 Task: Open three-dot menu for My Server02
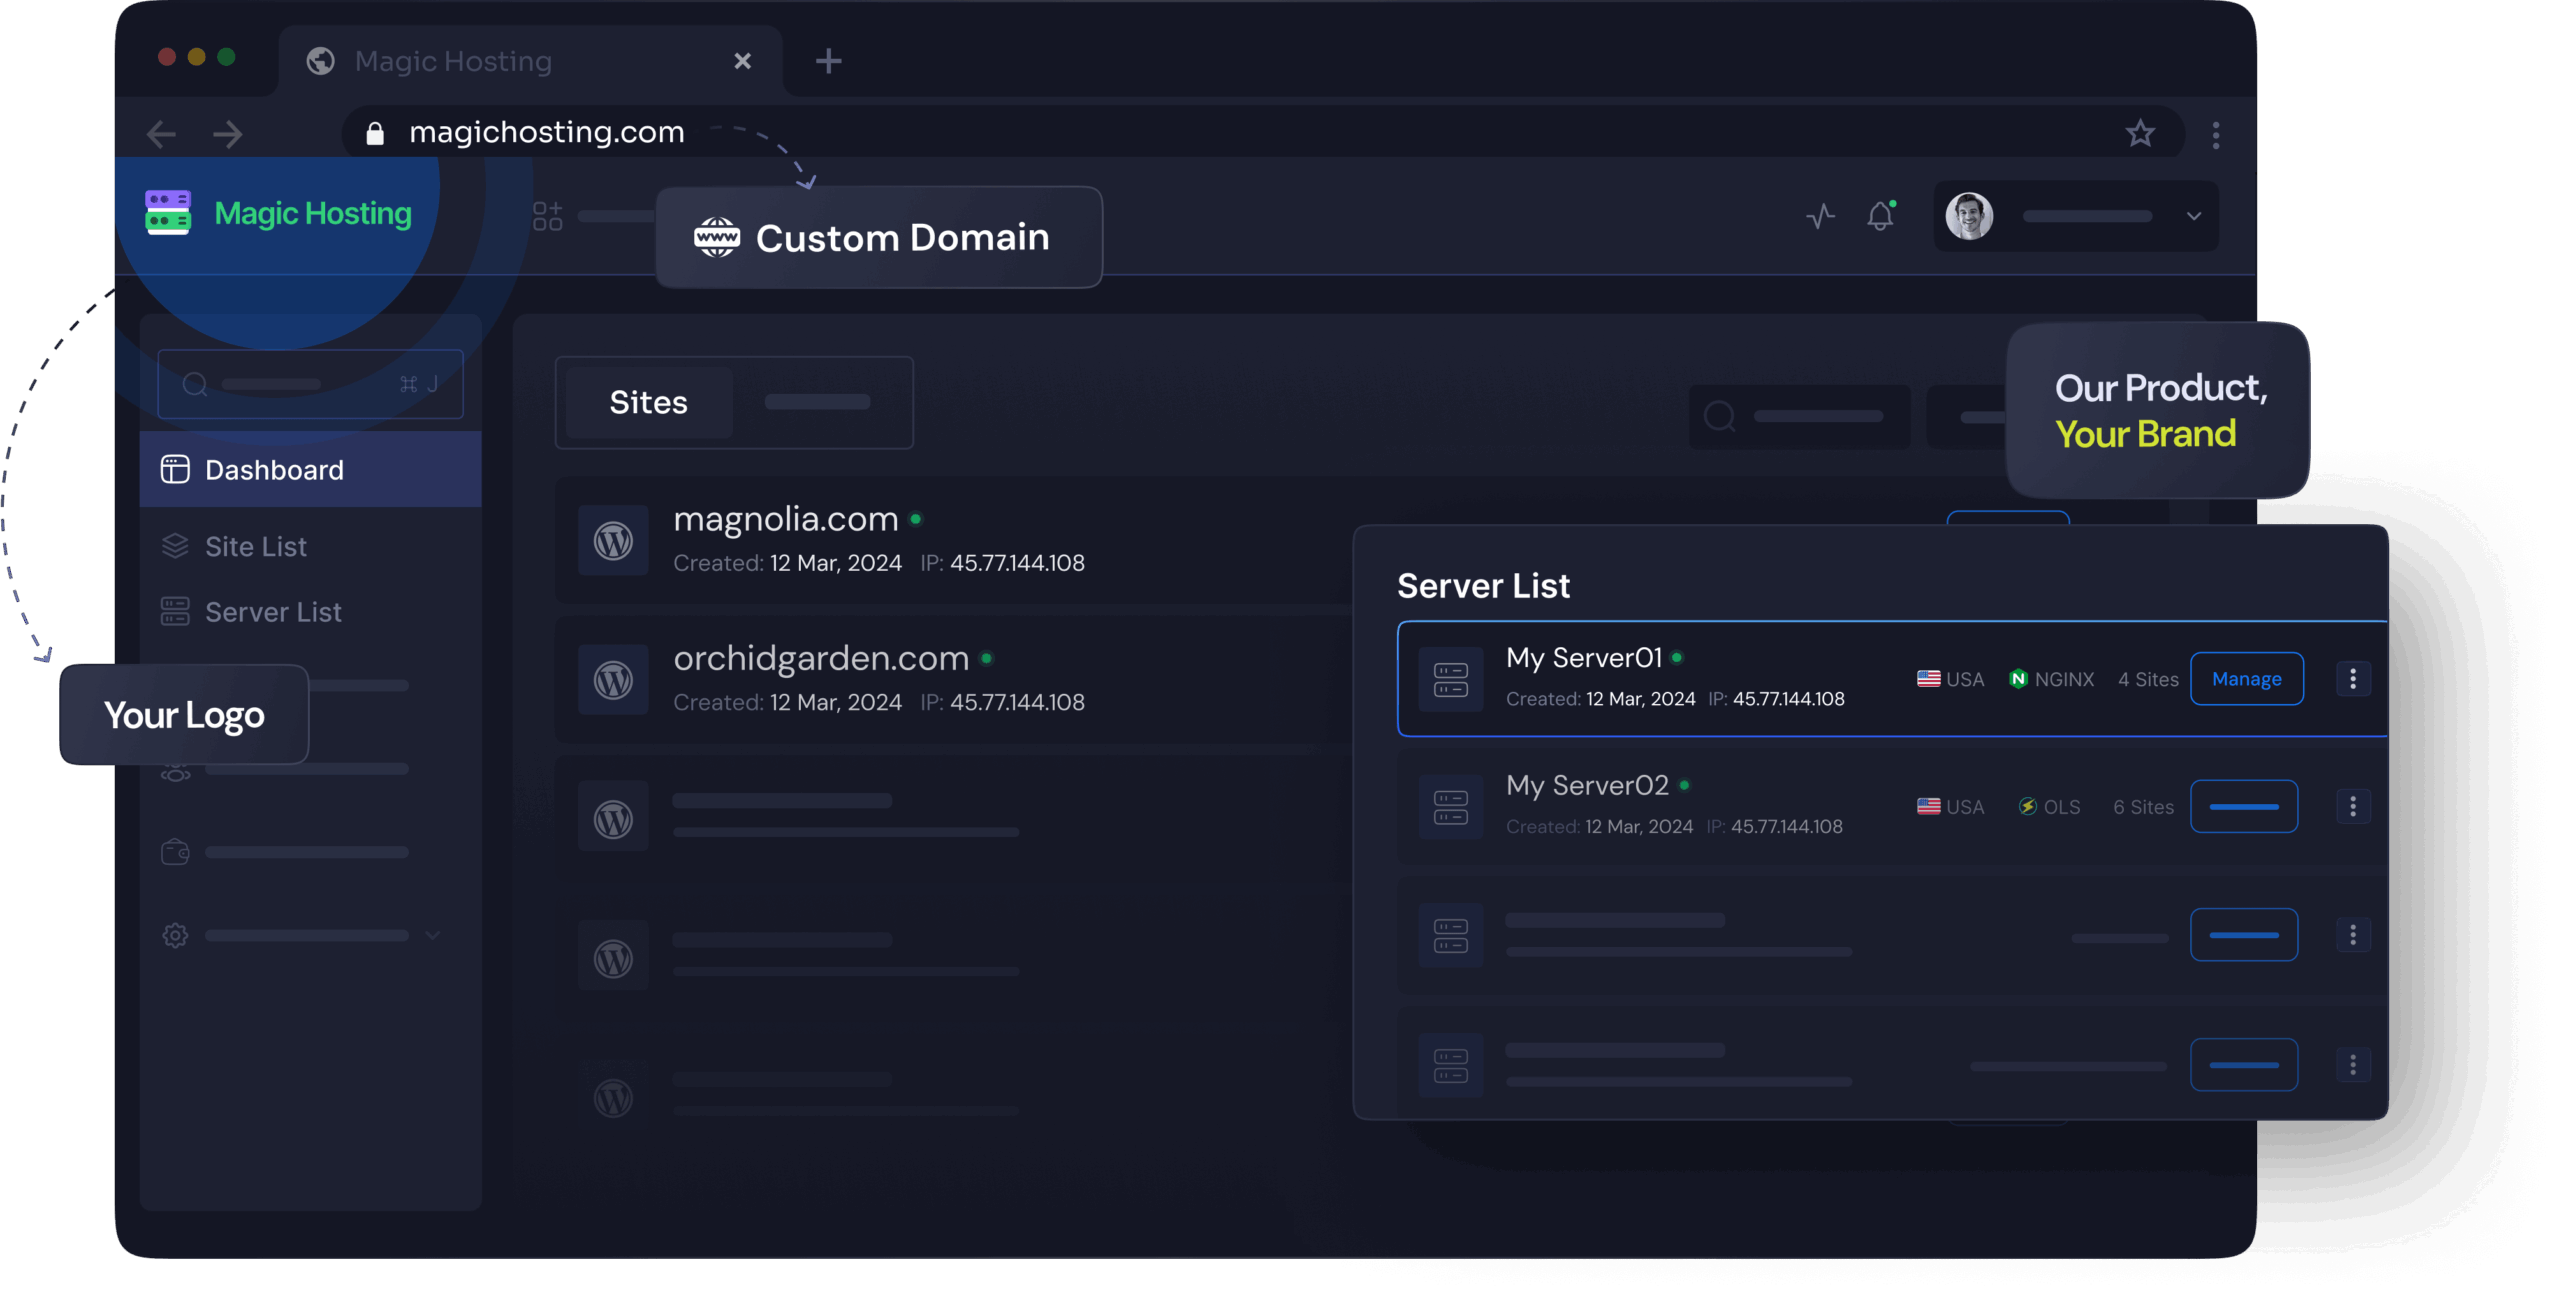(2352, 806)
